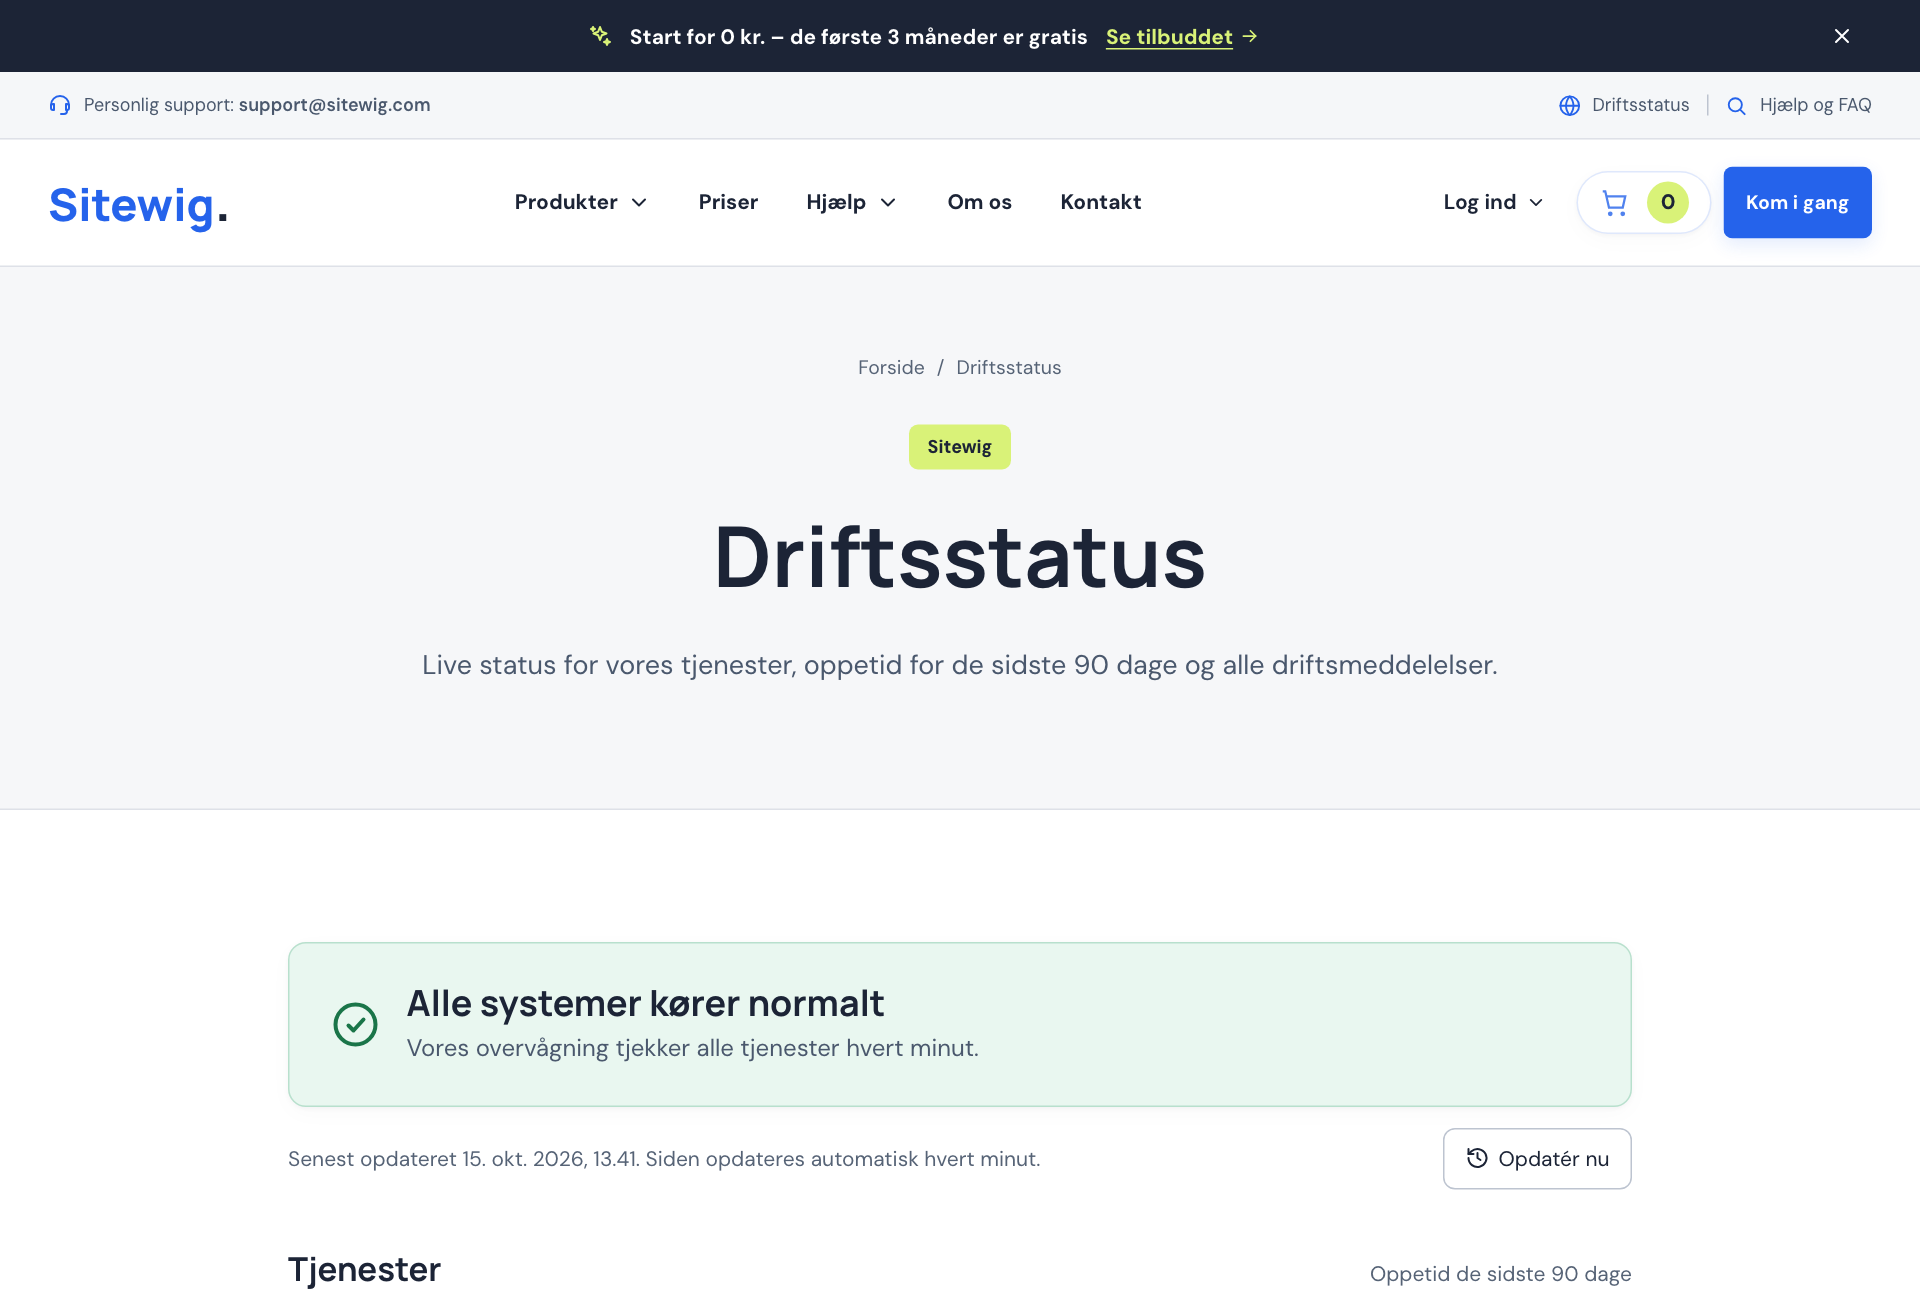This screenshot has width=1920, height=1290.
Task: Click the green checkmark status icon
Action: [355, 1024]
